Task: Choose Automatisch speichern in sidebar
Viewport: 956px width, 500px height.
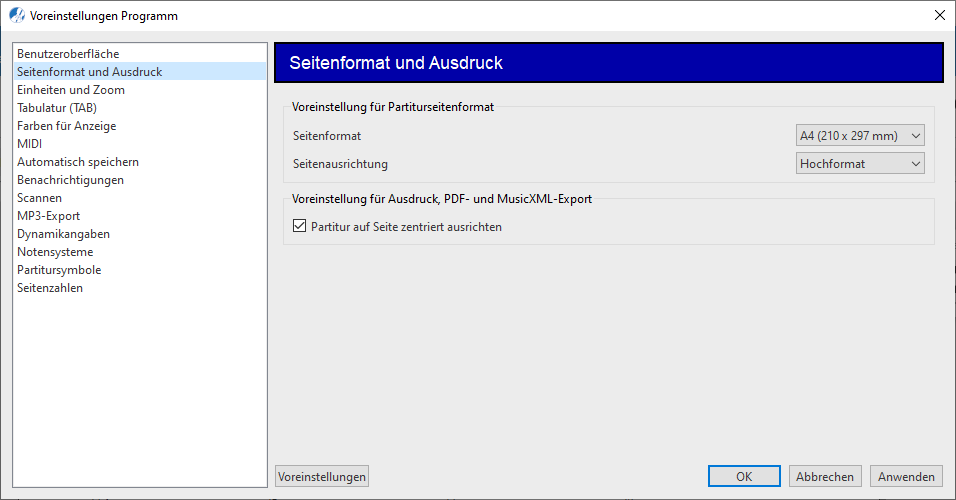Action: click(78, 162)
